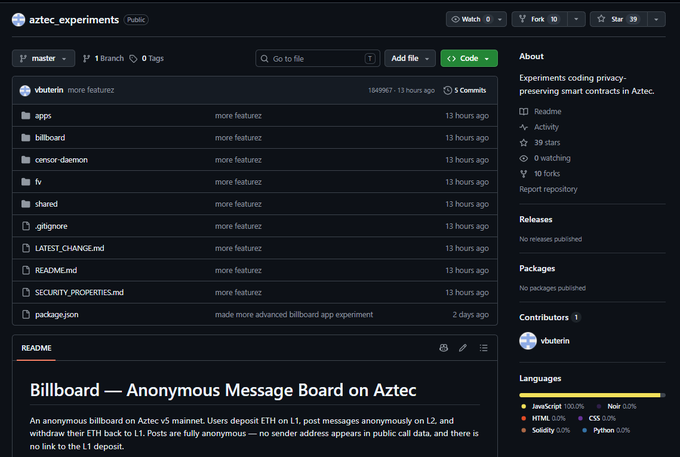Screen dimensions: 680x457
Task: Open vbuterin profile link in commit header
Action: [49, 90]
